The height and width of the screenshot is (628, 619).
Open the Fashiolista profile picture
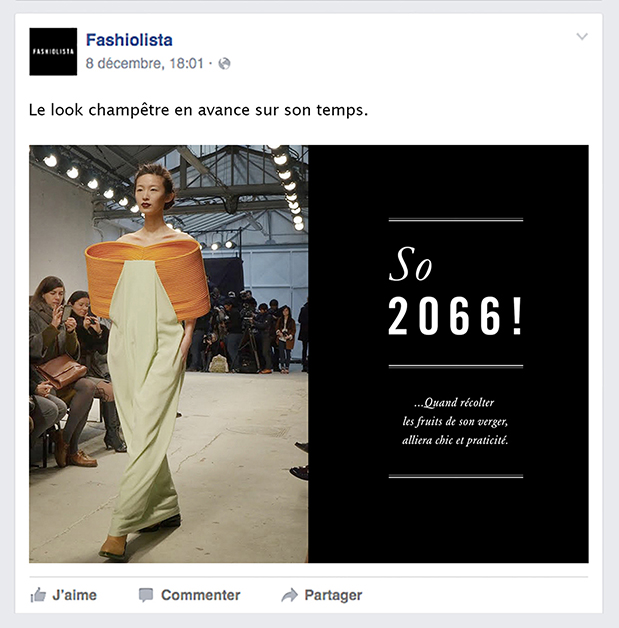[x=53, y=52]
